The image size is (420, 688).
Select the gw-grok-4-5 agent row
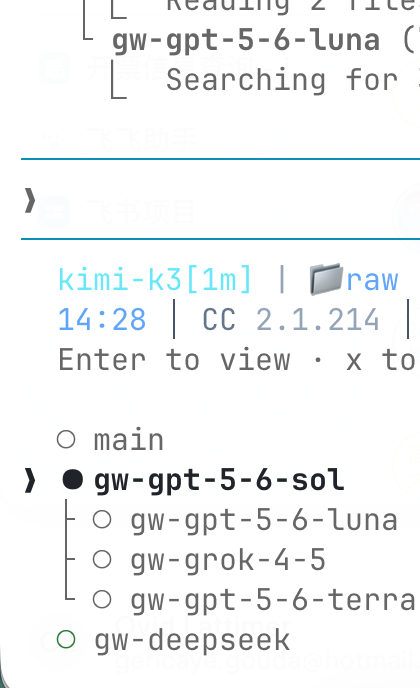209,560
